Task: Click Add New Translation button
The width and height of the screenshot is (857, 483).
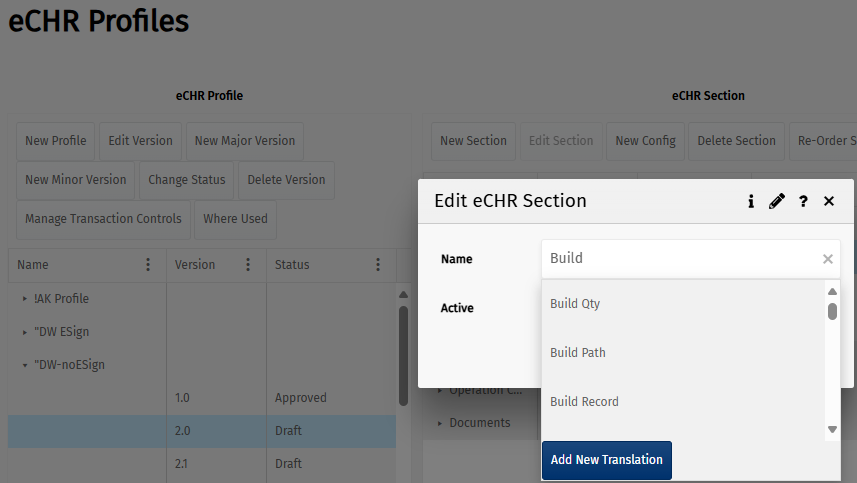Action: (606, 460)
